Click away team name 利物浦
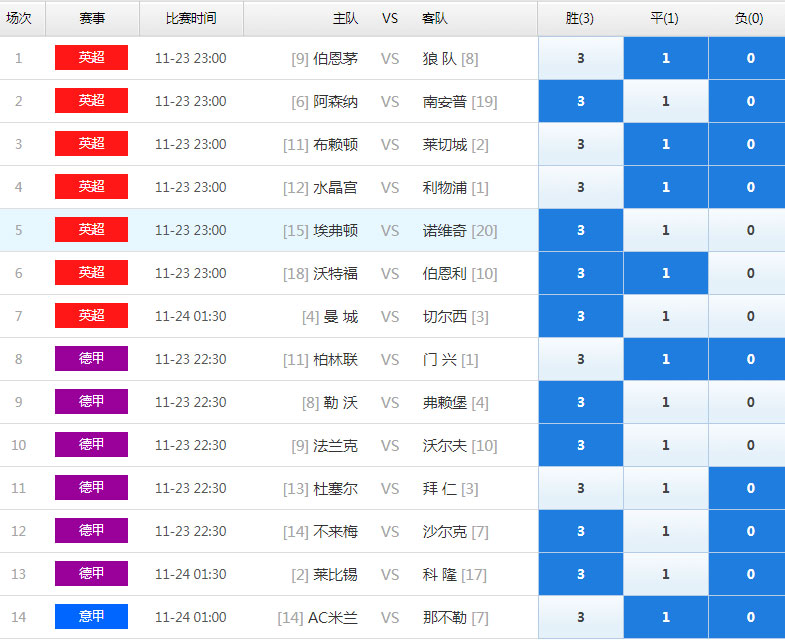 tap(445, 188)
